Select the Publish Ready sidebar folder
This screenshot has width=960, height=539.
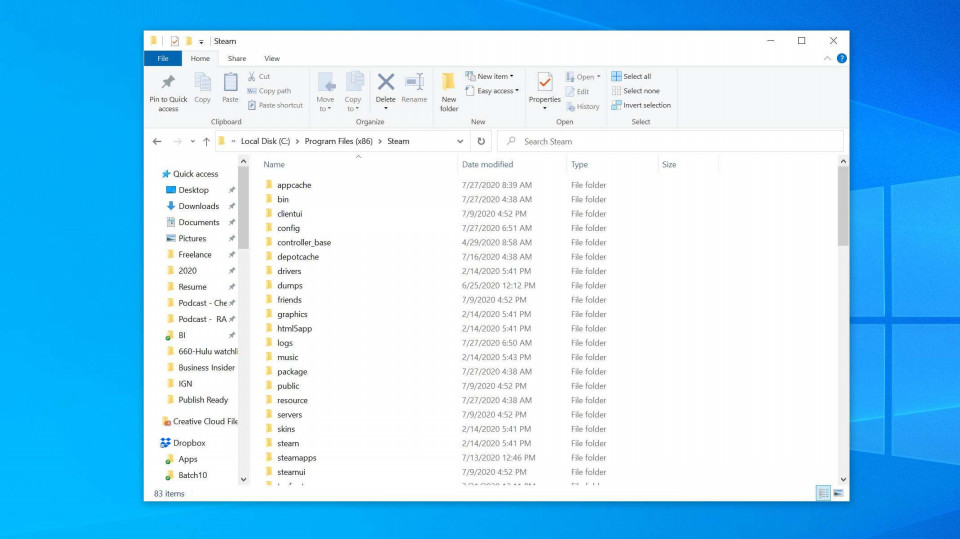tap(203, 400)
